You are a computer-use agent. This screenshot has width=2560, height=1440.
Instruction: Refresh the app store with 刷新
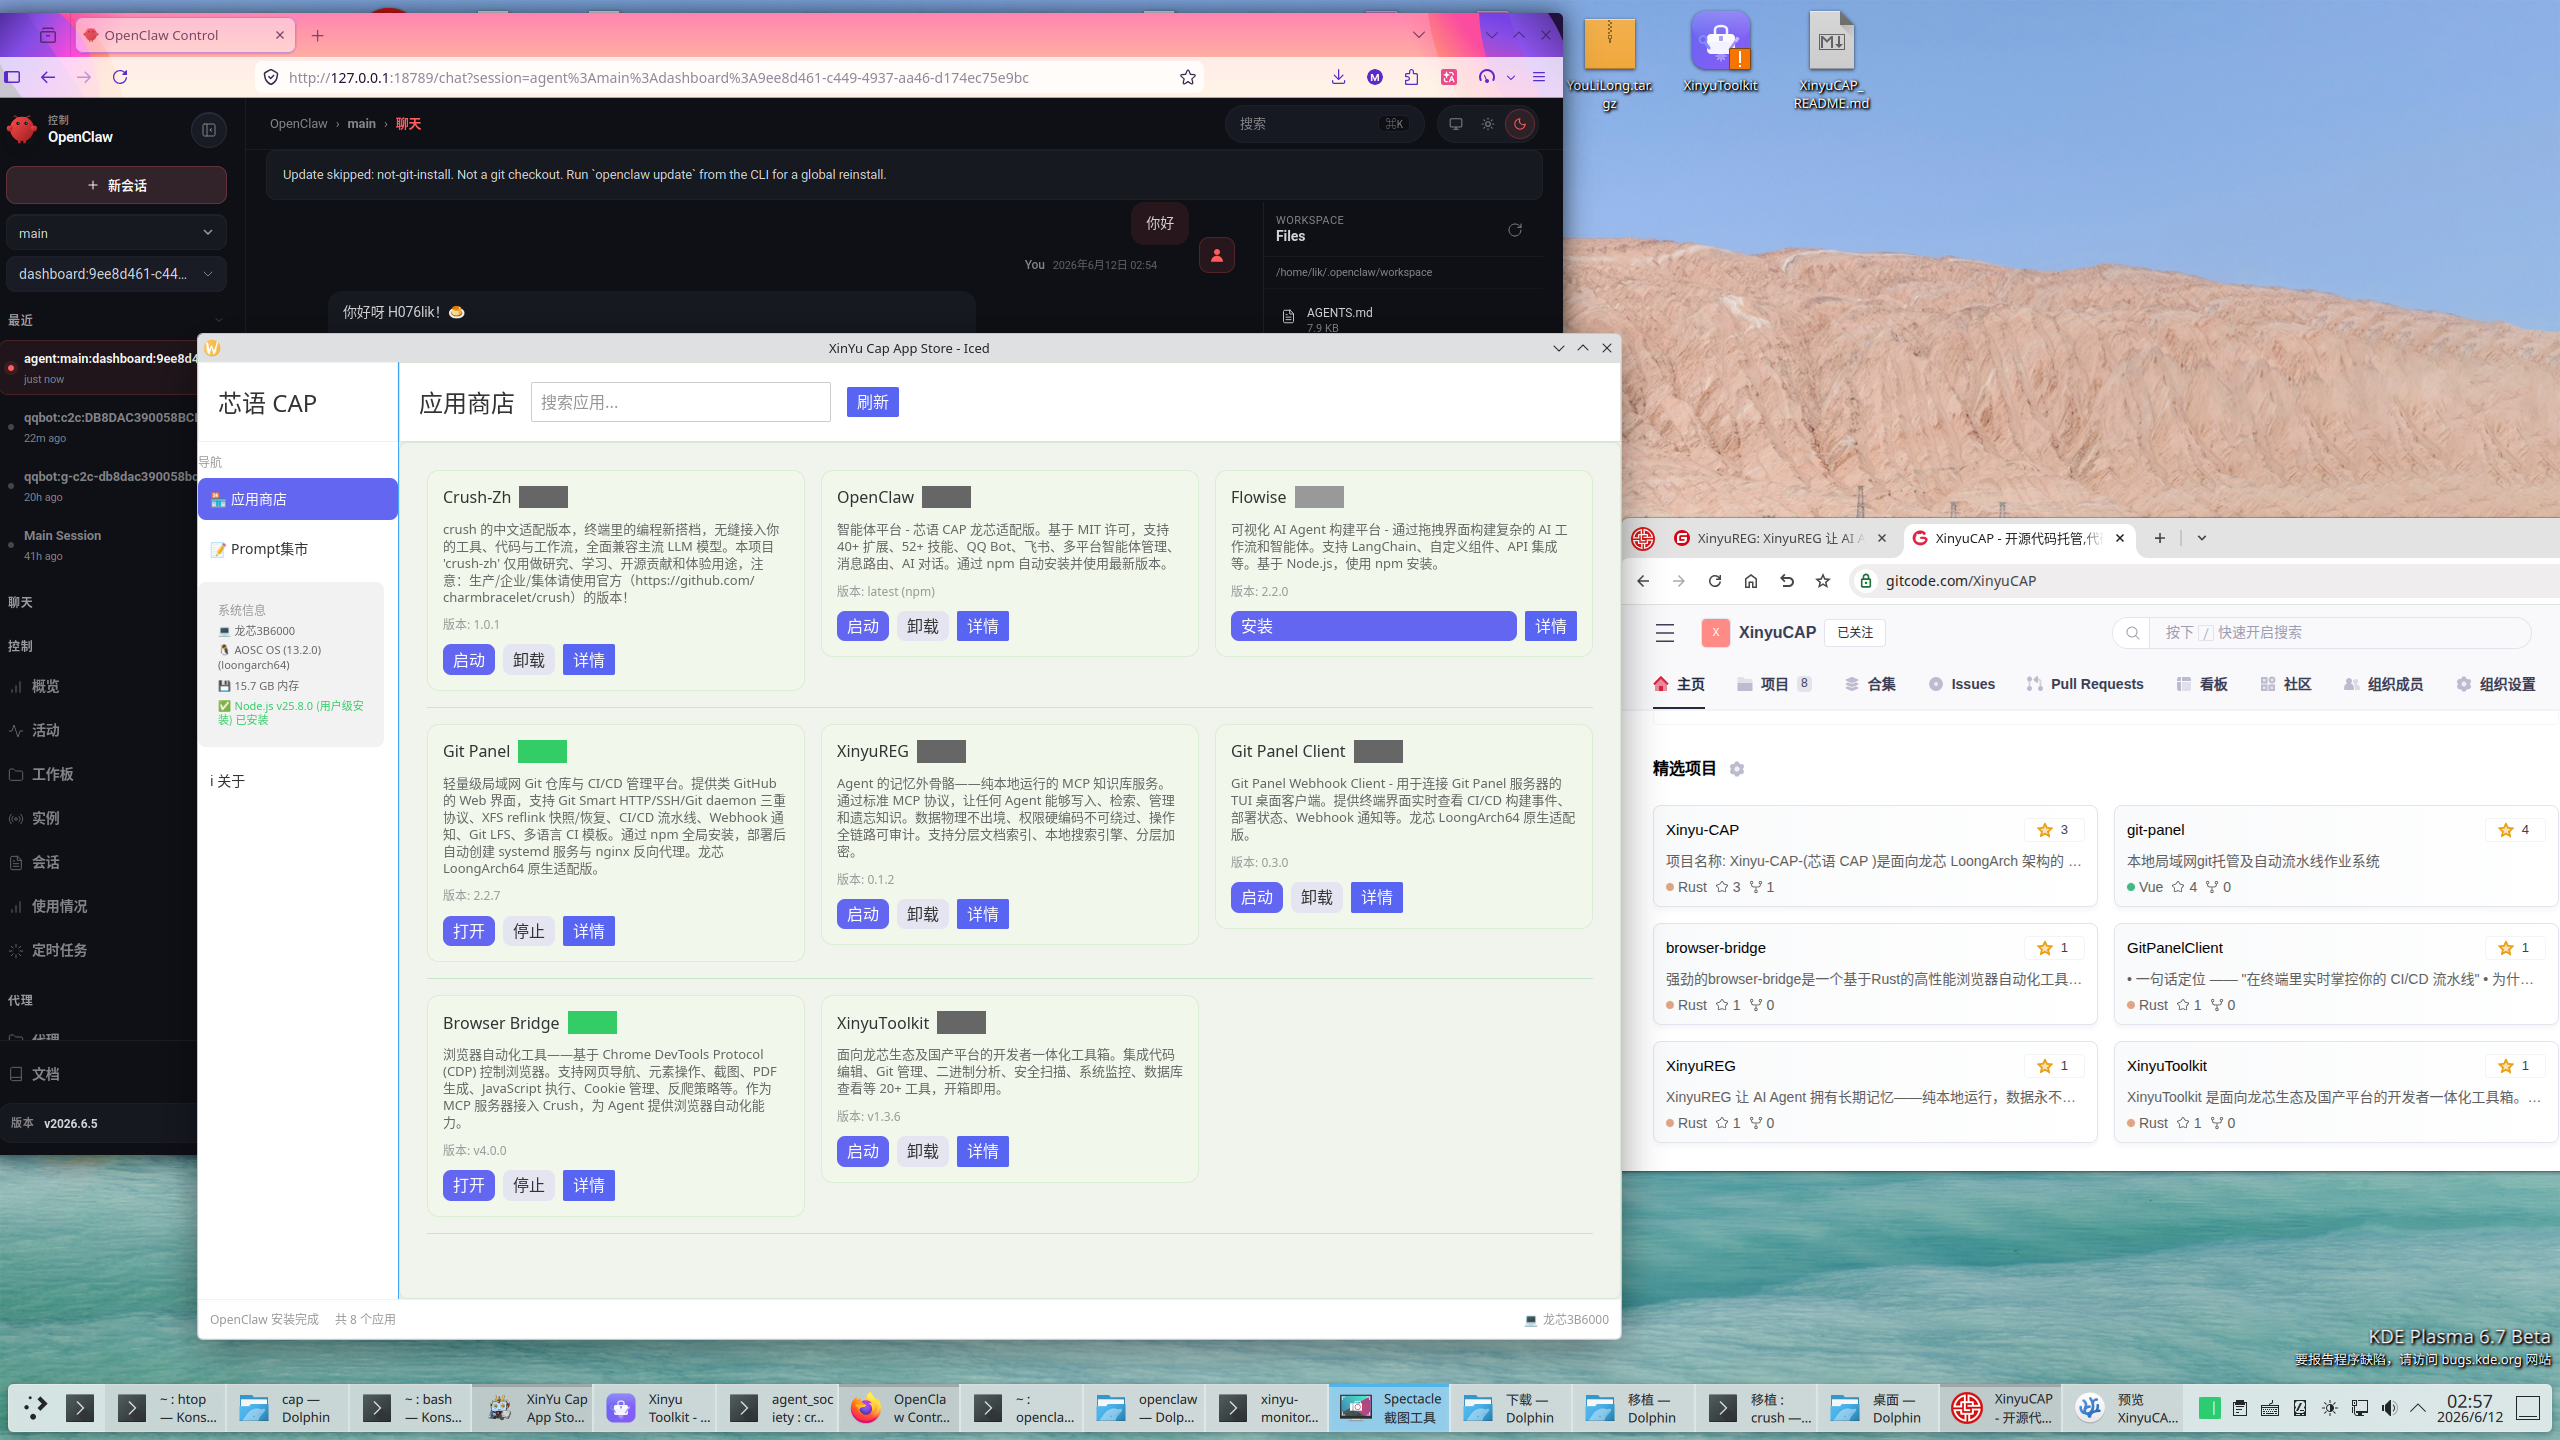tap(872, 402)
